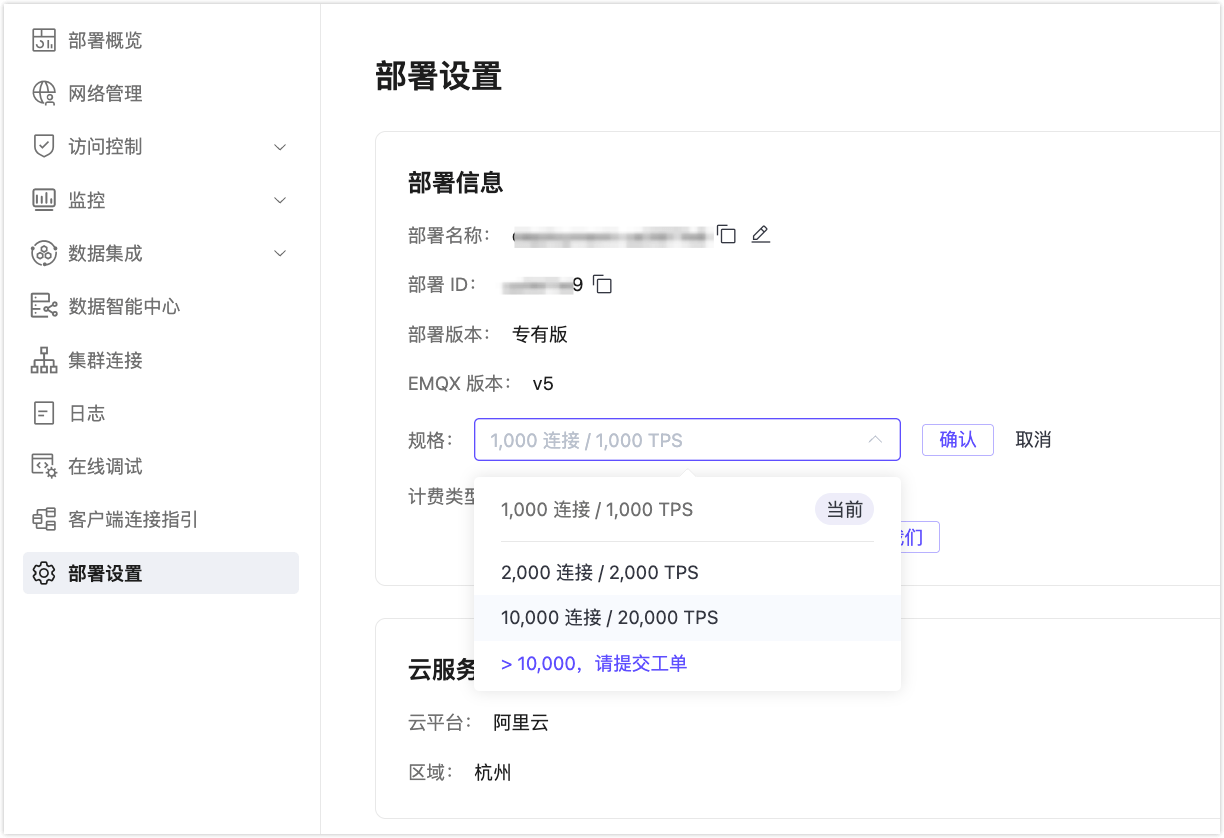The height and width of the screenshot is (838, 1224).
Task: Click the 日志 log icon
Action: click(44, 413)
